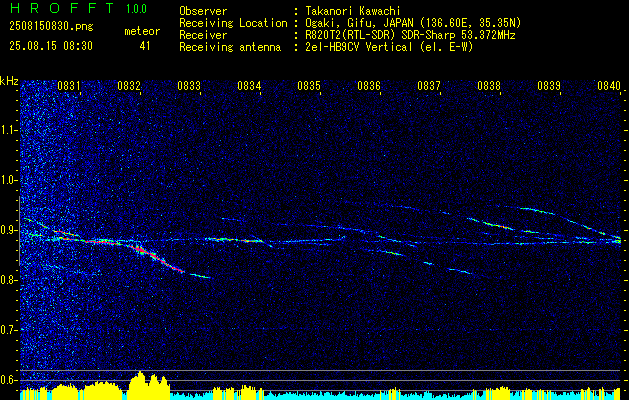Image resolution: width=629 pixels, height=400 pixels.
Task: Select the file name 2508150830.png
Action: (x=51, y=27)
